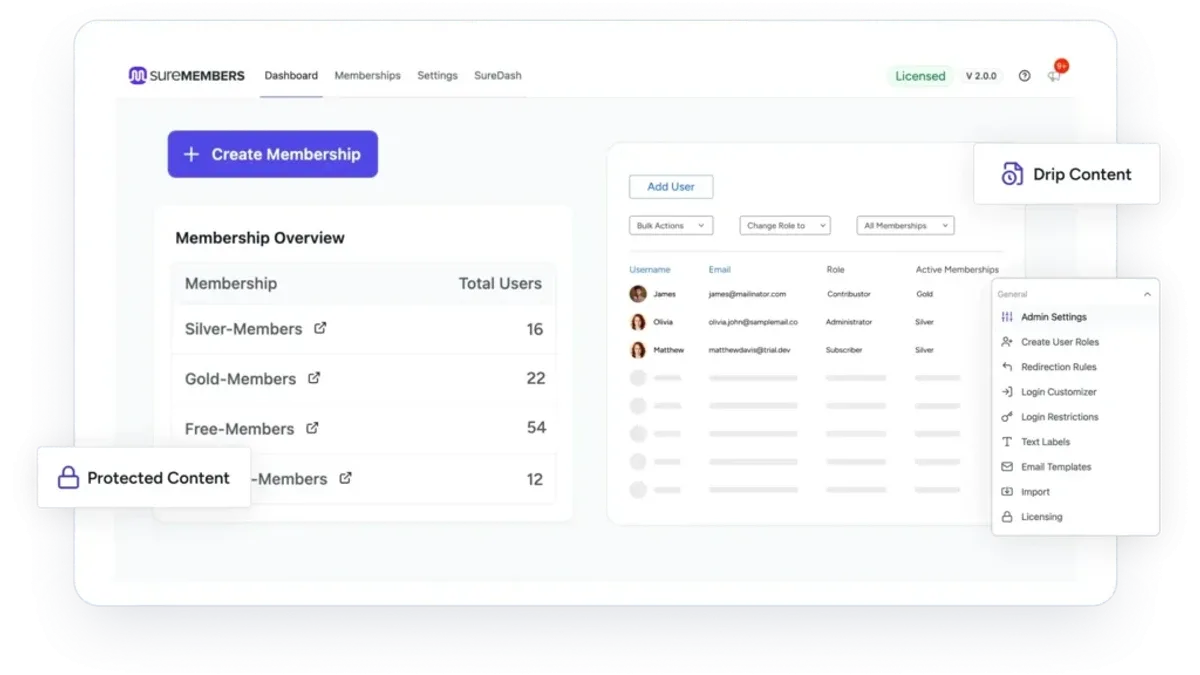Collapse the General settings section
The width and height of the screenshot is (1200, 675).
click(1147, 295)
